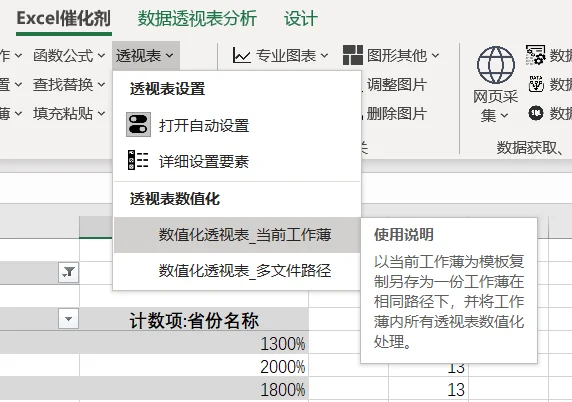
Task: Click the top data gear icon right of globe
Action: point(536,55)
